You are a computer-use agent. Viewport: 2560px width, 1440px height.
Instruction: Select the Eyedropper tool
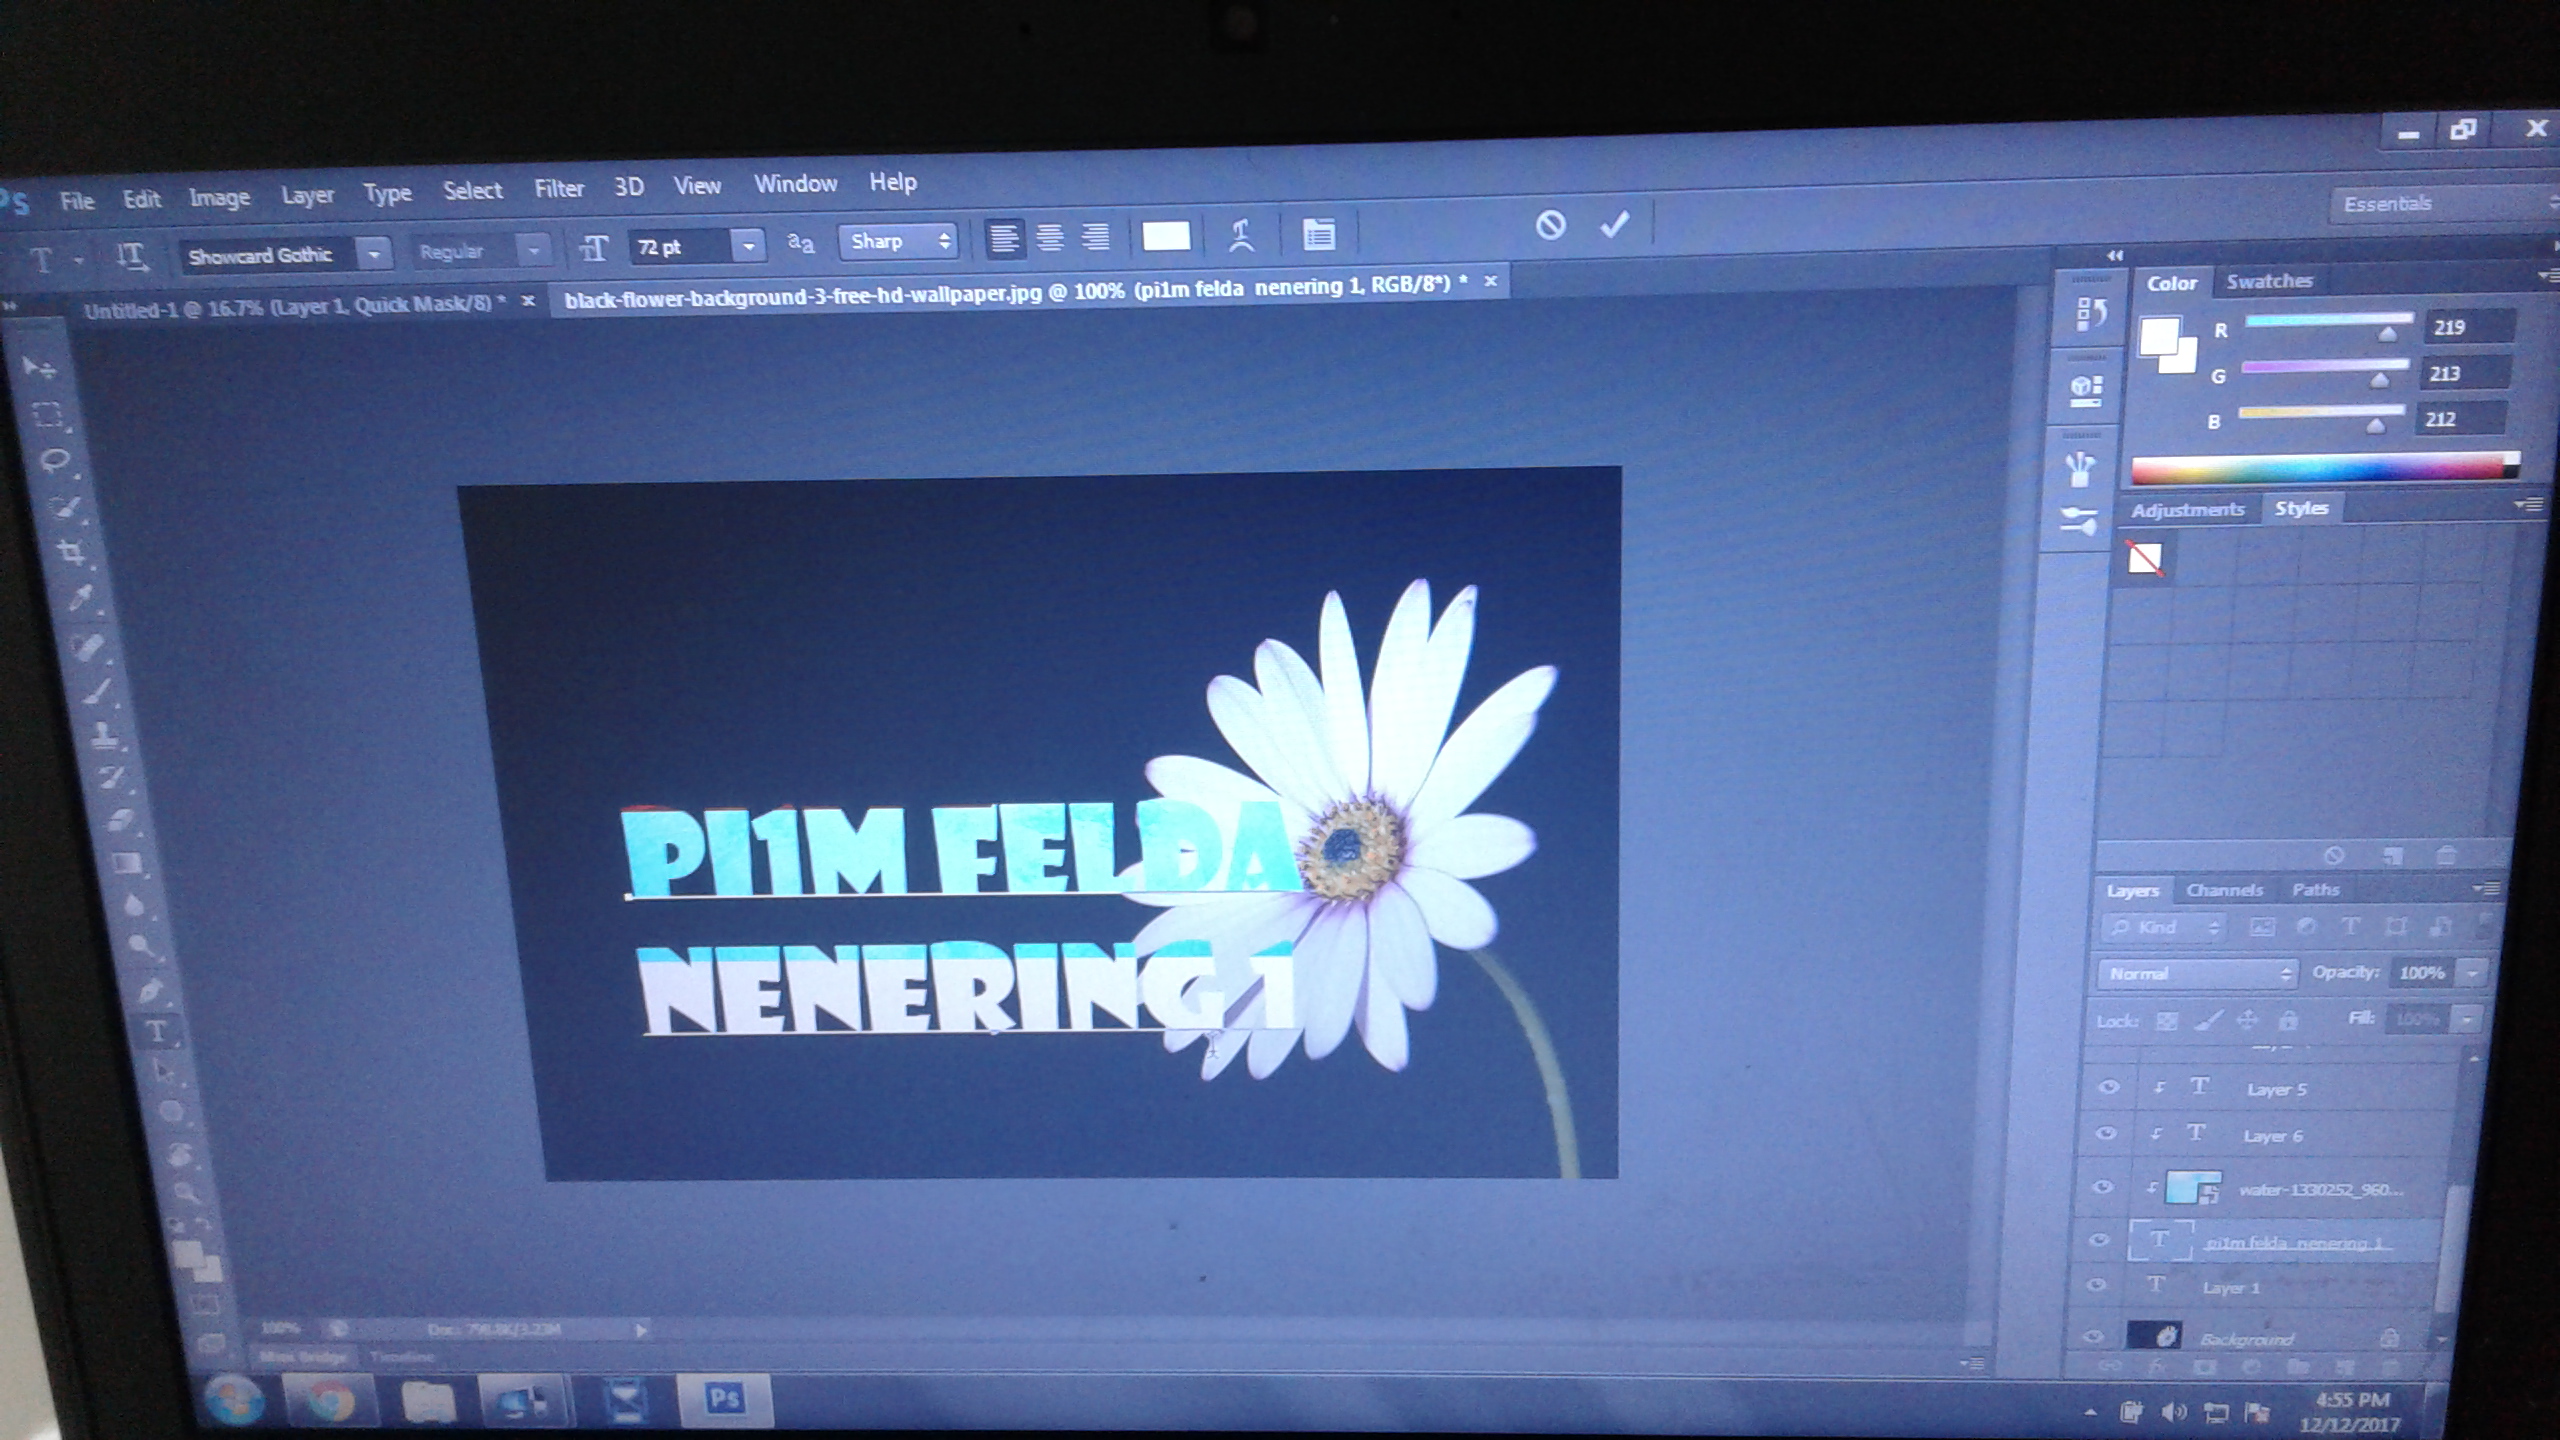coord(80,598)
